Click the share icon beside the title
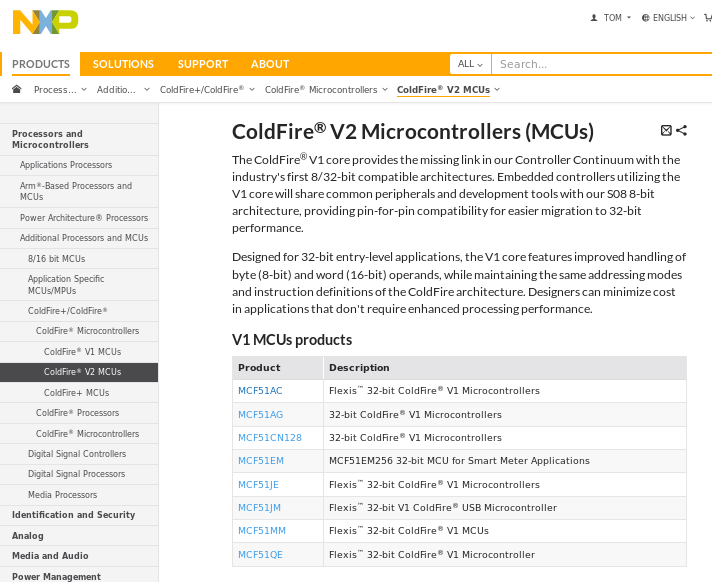This screenshot has width=712, height=582. 682,130
